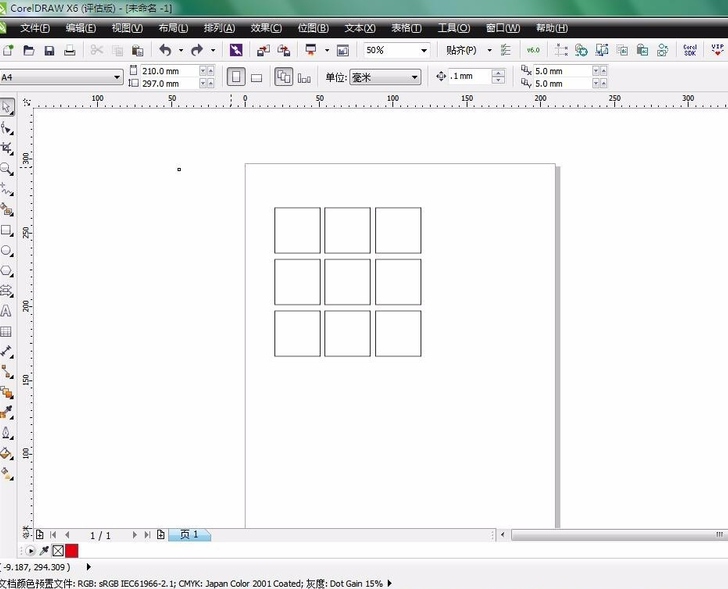Toggle apply layout to all pages
The height and width of the screenshot is (589, 728).
click(x=283, y=77)
